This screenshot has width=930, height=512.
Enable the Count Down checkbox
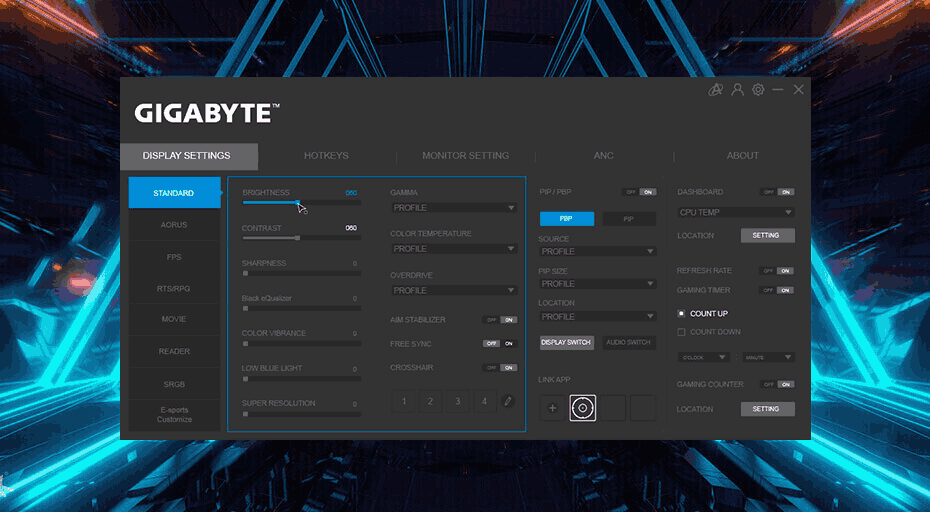682,332
